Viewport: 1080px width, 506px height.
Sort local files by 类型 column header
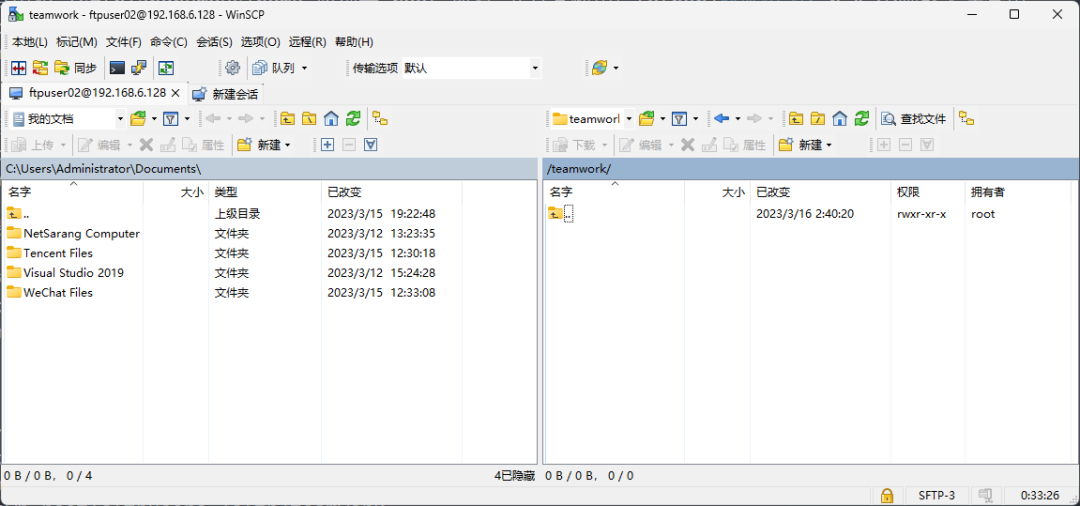point(265,193)
